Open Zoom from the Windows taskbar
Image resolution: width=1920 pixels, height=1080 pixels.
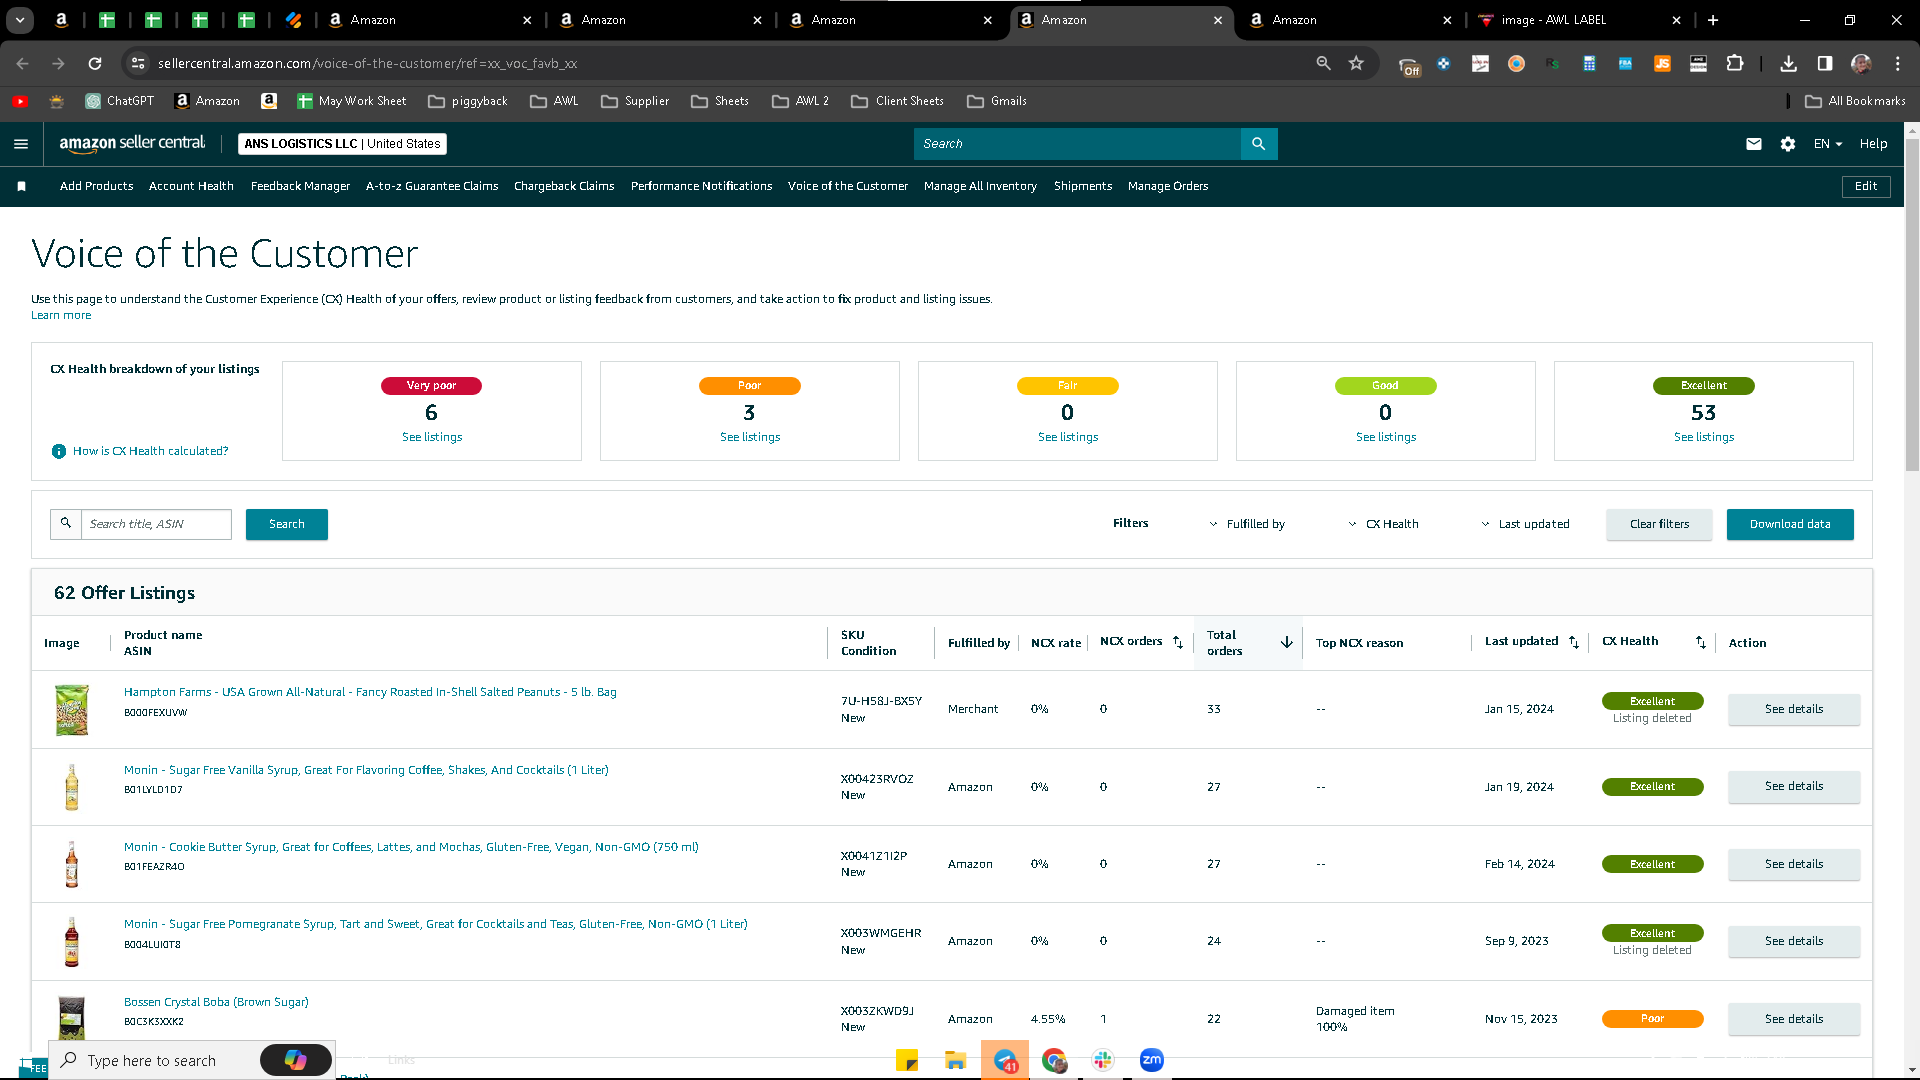click(x=1152, y=1060)
